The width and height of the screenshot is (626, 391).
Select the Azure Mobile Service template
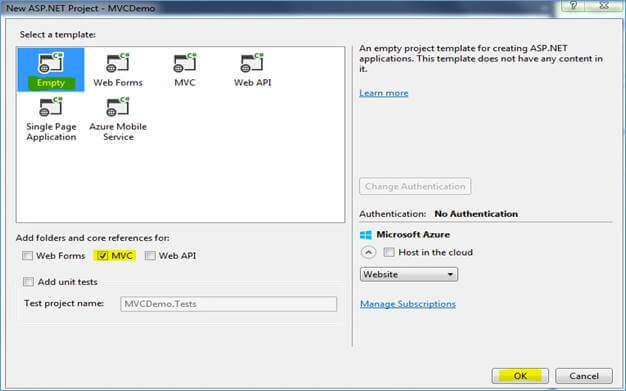tap(118, 119)
